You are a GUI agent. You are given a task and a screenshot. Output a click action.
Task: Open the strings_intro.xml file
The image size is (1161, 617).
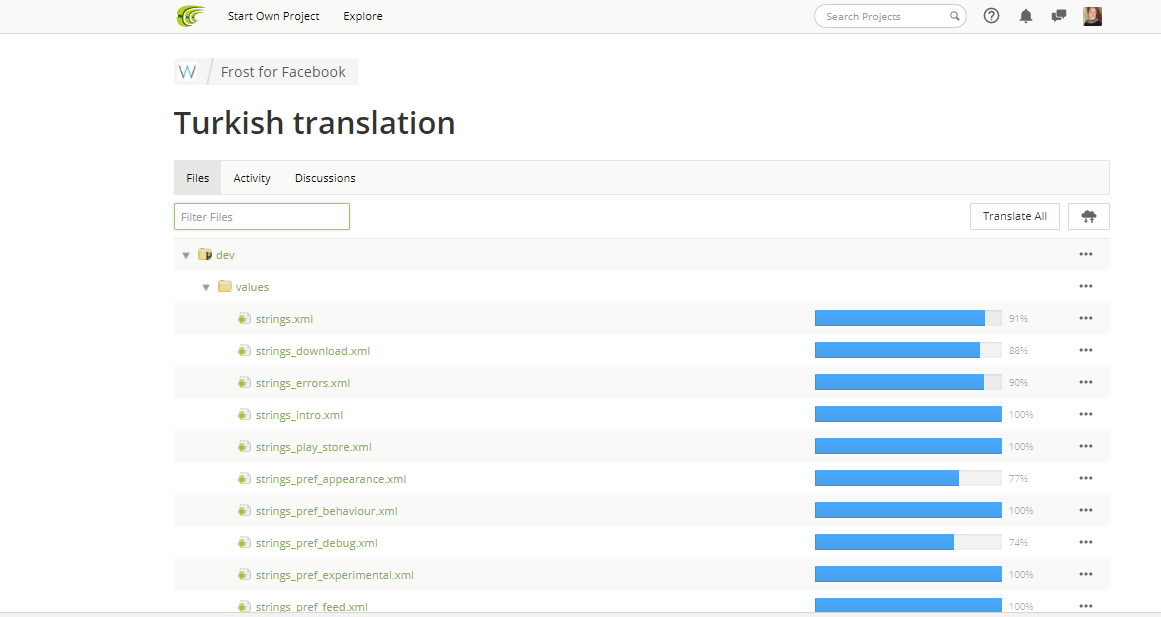click(299, 415)
